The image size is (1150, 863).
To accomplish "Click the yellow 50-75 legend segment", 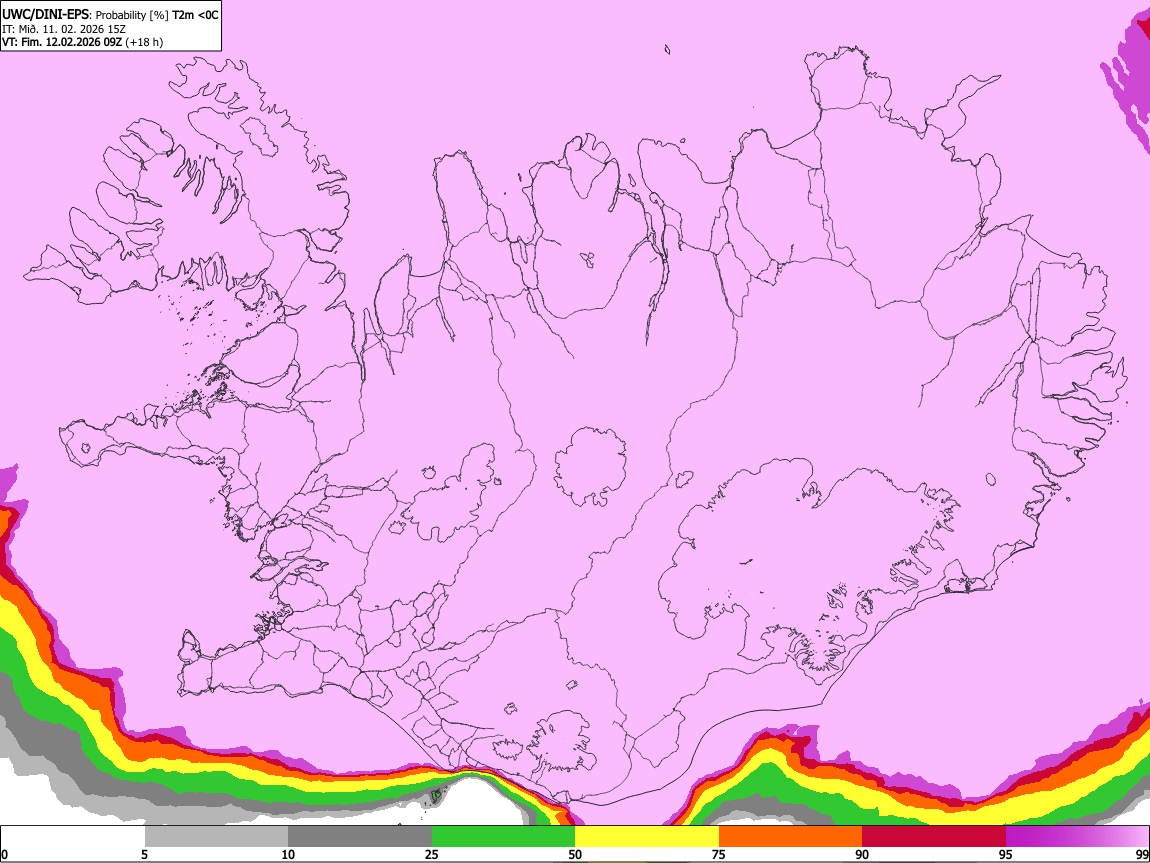I will tap(647, 837).
